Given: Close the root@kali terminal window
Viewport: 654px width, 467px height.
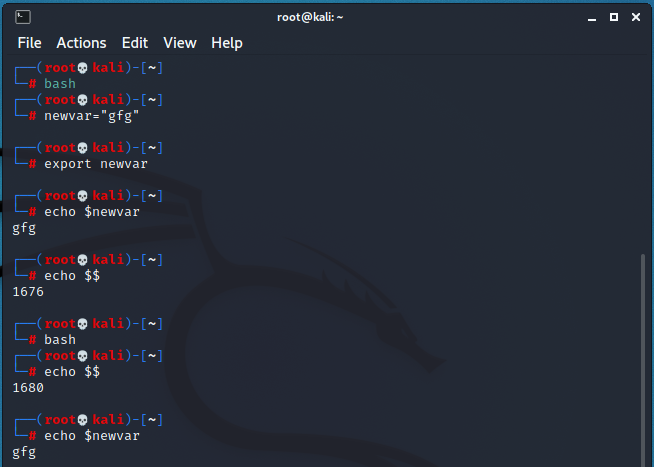Looking at the screenshot, I should 637,17.
